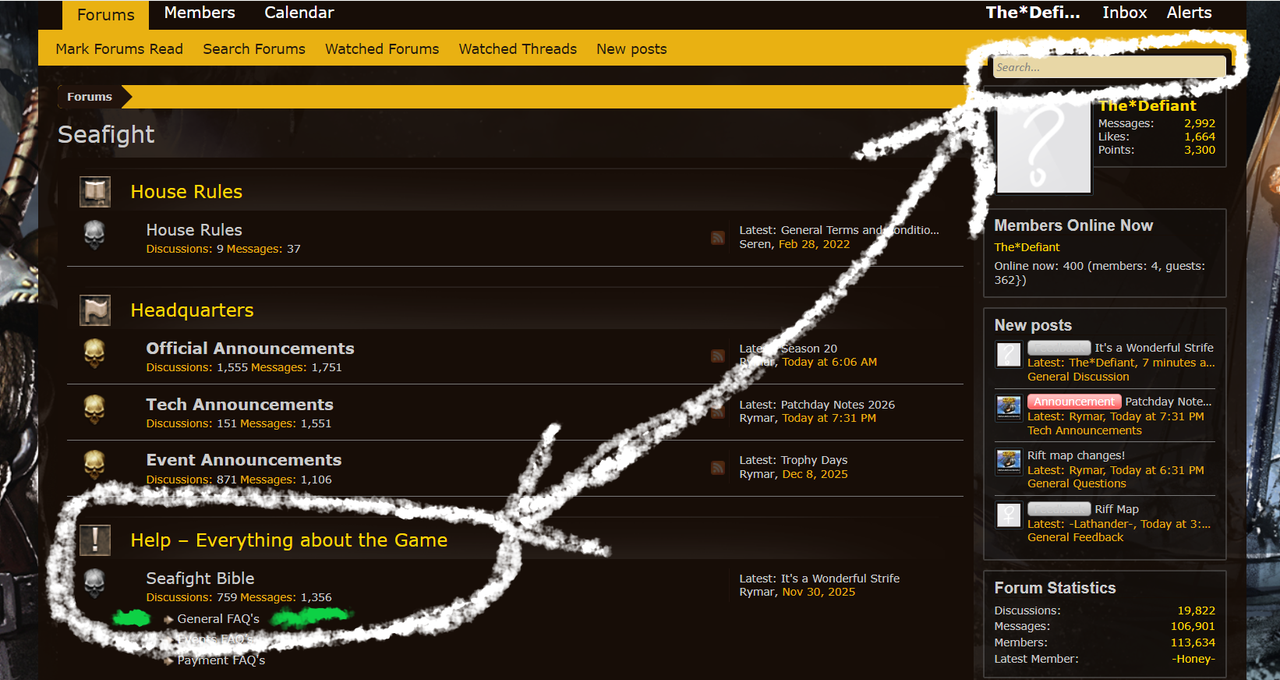The height and width of the screenshot is (680, 1280).
Task: Click avatar beside It's a Wonderful Strife post
Action: pyautogui.click(x=1009, y=355)
